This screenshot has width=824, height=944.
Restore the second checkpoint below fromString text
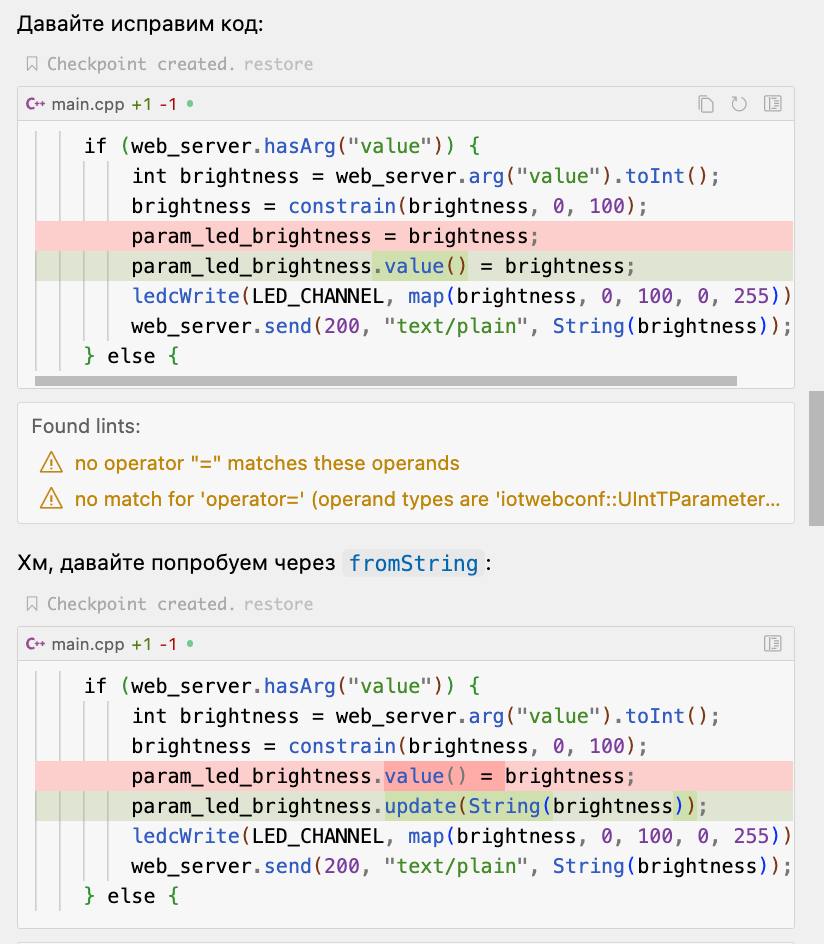click(x=278, y=604)
